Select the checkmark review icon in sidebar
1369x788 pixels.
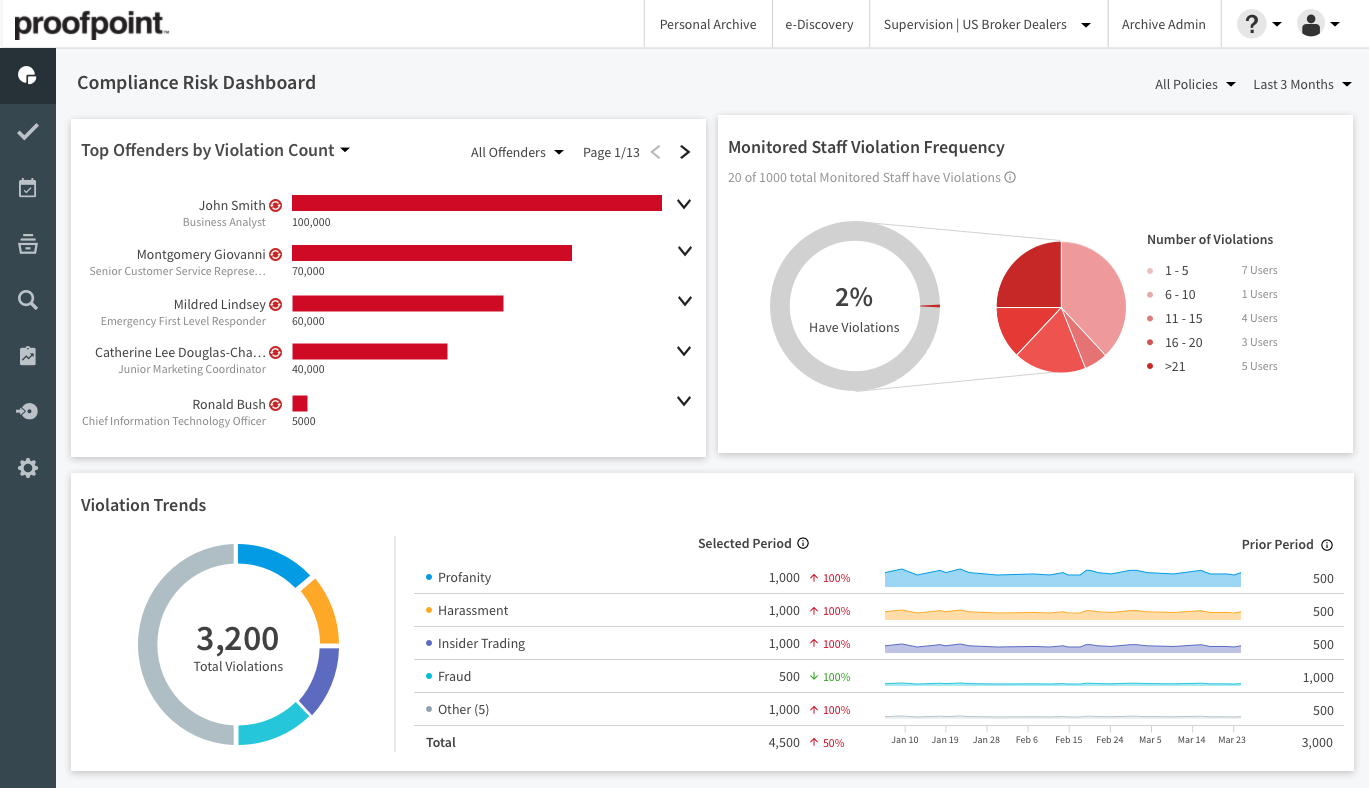click(27, 131)
